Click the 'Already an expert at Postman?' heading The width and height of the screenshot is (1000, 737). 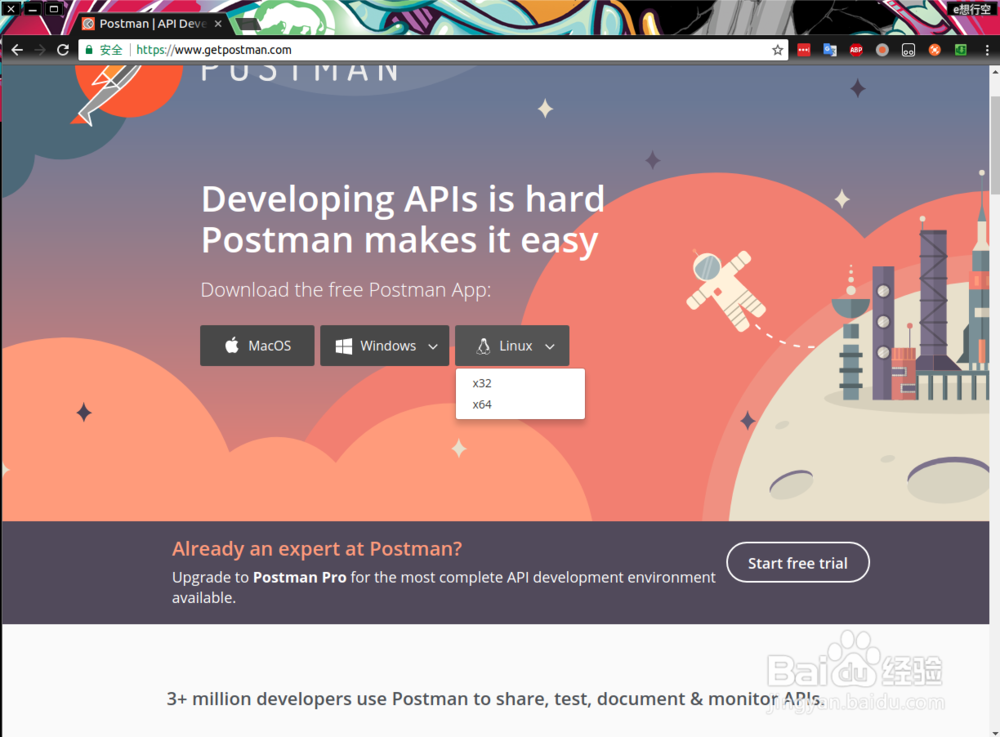[x=317, y=549]
